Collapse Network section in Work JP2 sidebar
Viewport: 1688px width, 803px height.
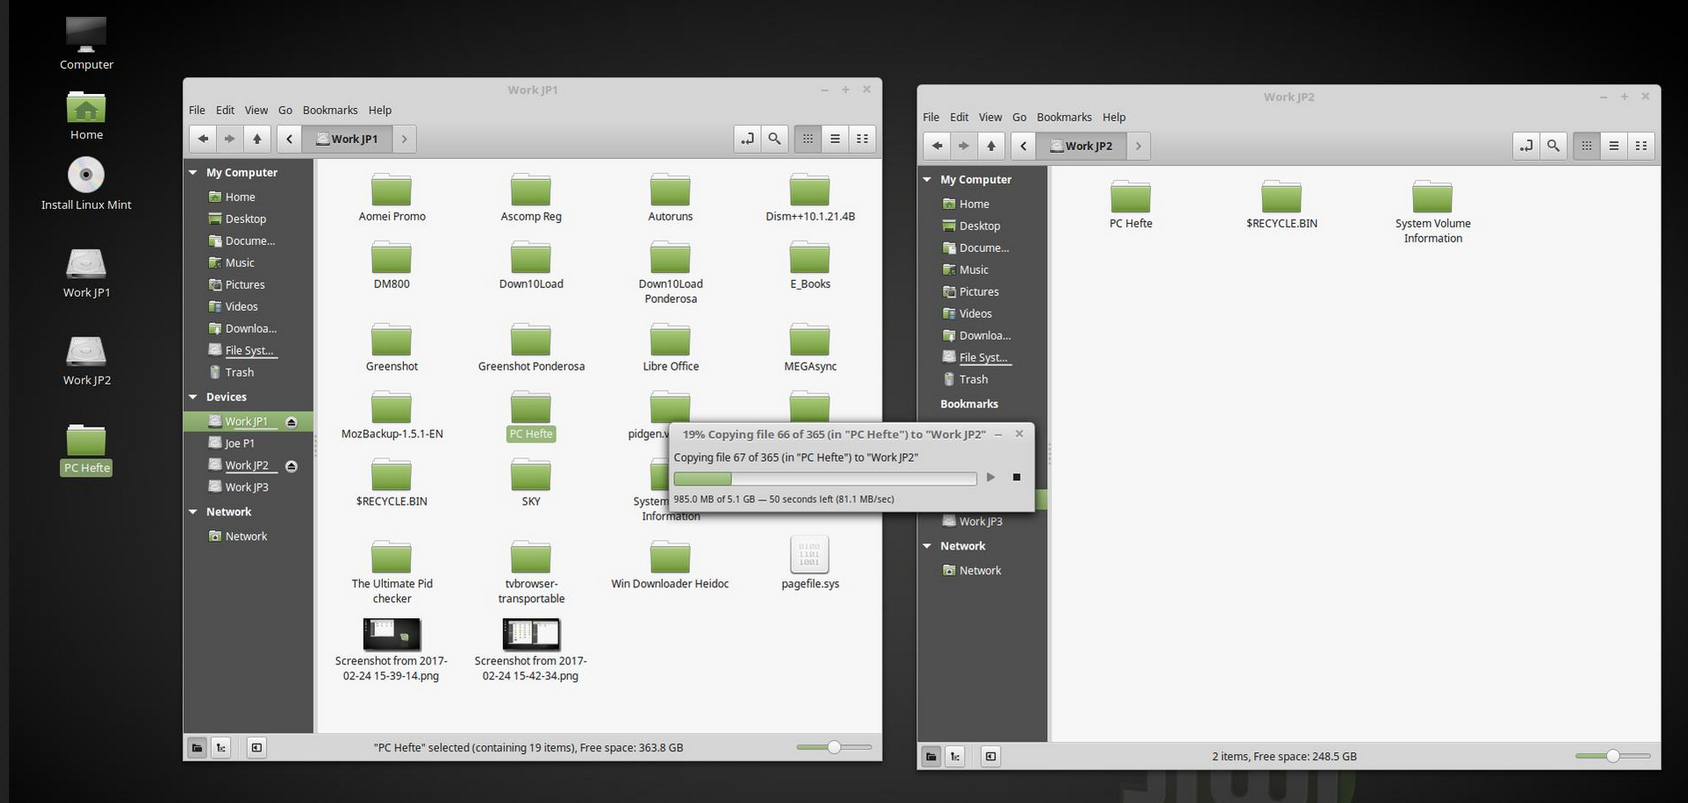click(927, 546)
